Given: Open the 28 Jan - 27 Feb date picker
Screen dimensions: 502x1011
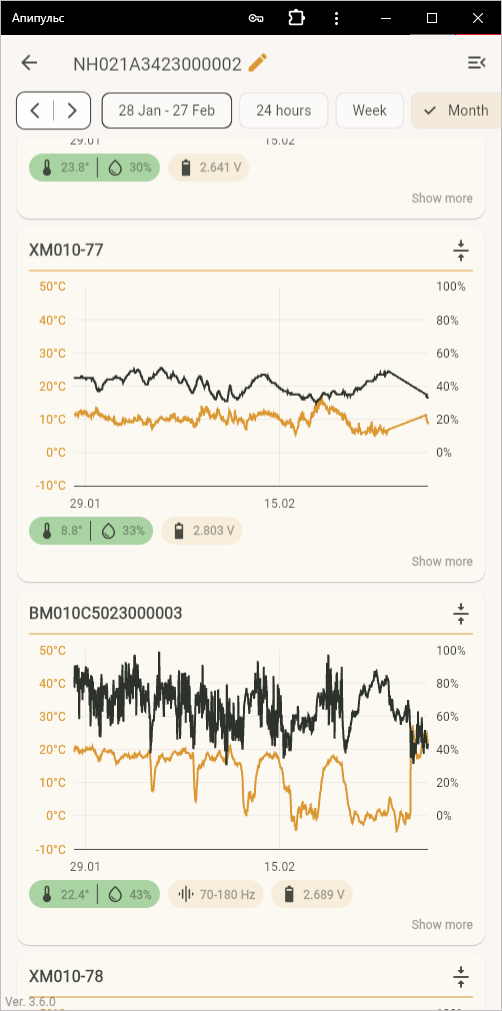Looking at the screenshot, I should click(x=167, y=110).
